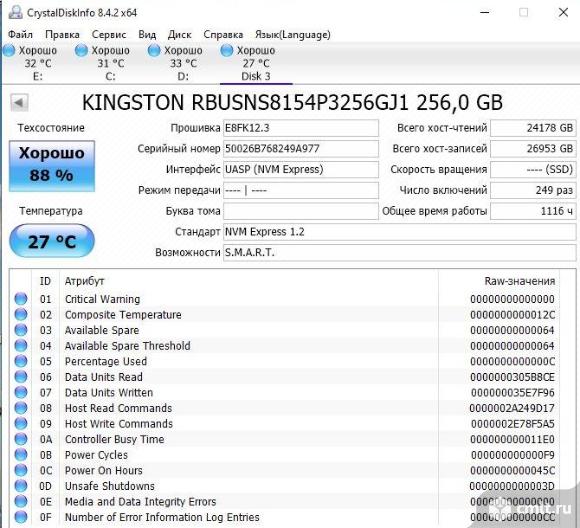Click the blue health orb above Disk 3

click(226, 50)
